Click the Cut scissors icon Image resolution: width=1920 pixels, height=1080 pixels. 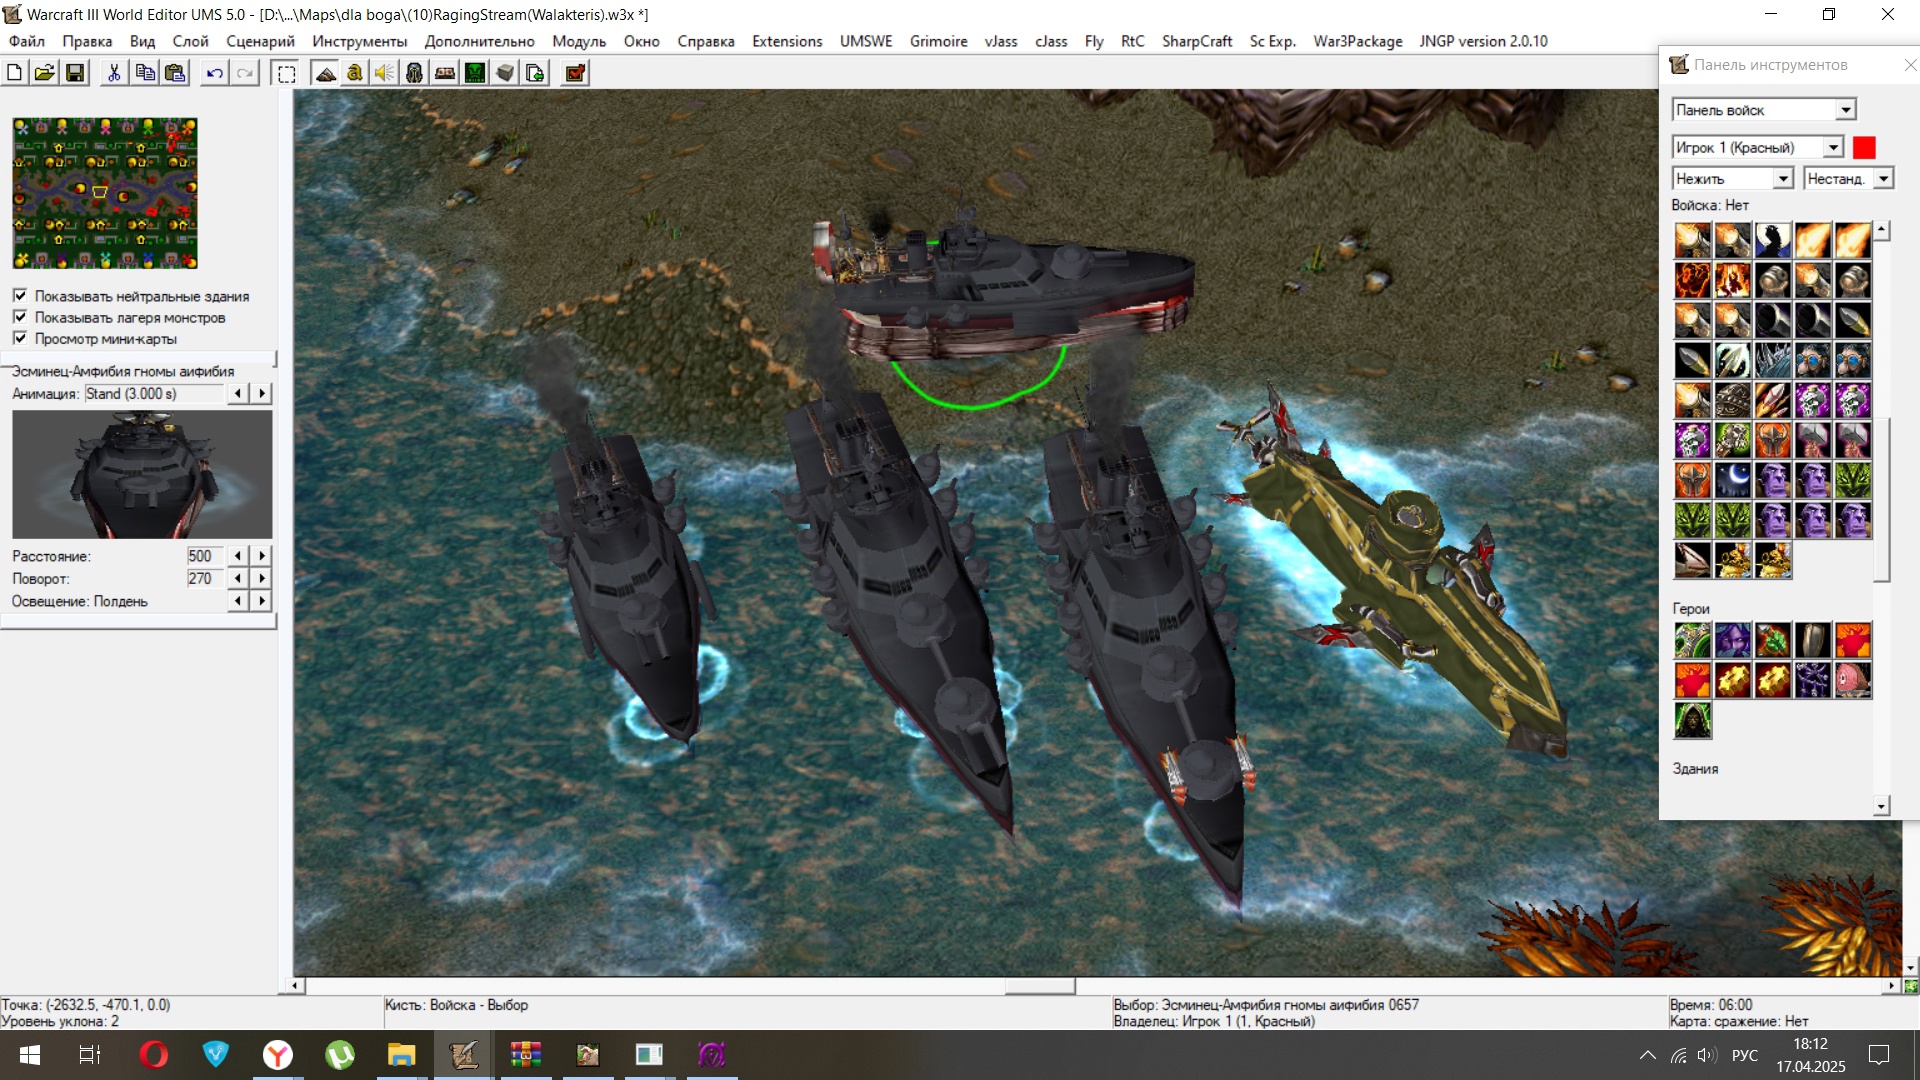114,73
